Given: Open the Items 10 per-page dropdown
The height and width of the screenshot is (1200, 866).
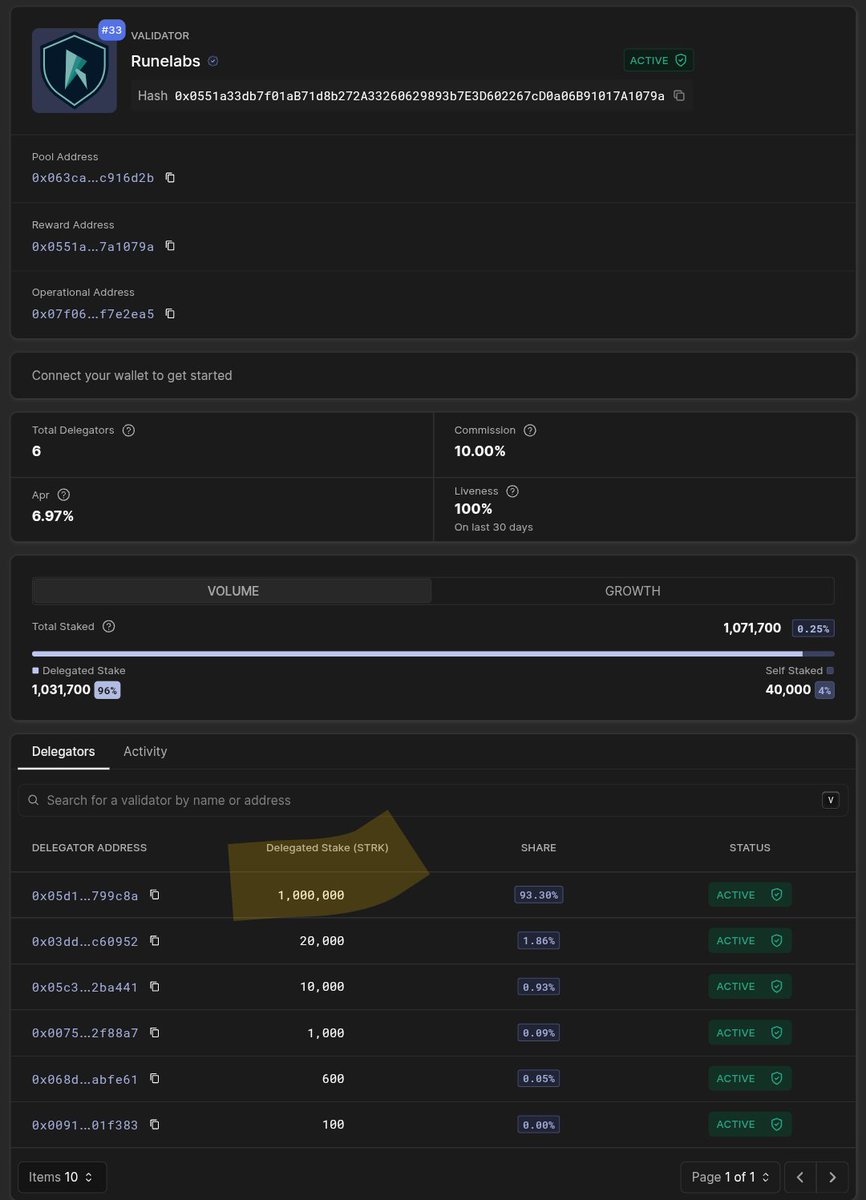Looking at the screenshot, I should 62,1177.
